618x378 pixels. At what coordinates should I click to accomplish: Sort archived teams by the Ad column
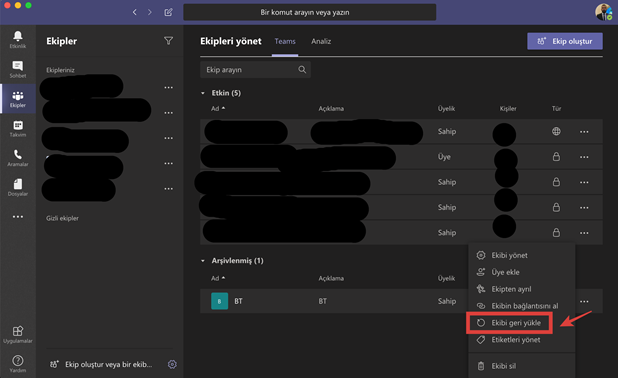point(218,278)
